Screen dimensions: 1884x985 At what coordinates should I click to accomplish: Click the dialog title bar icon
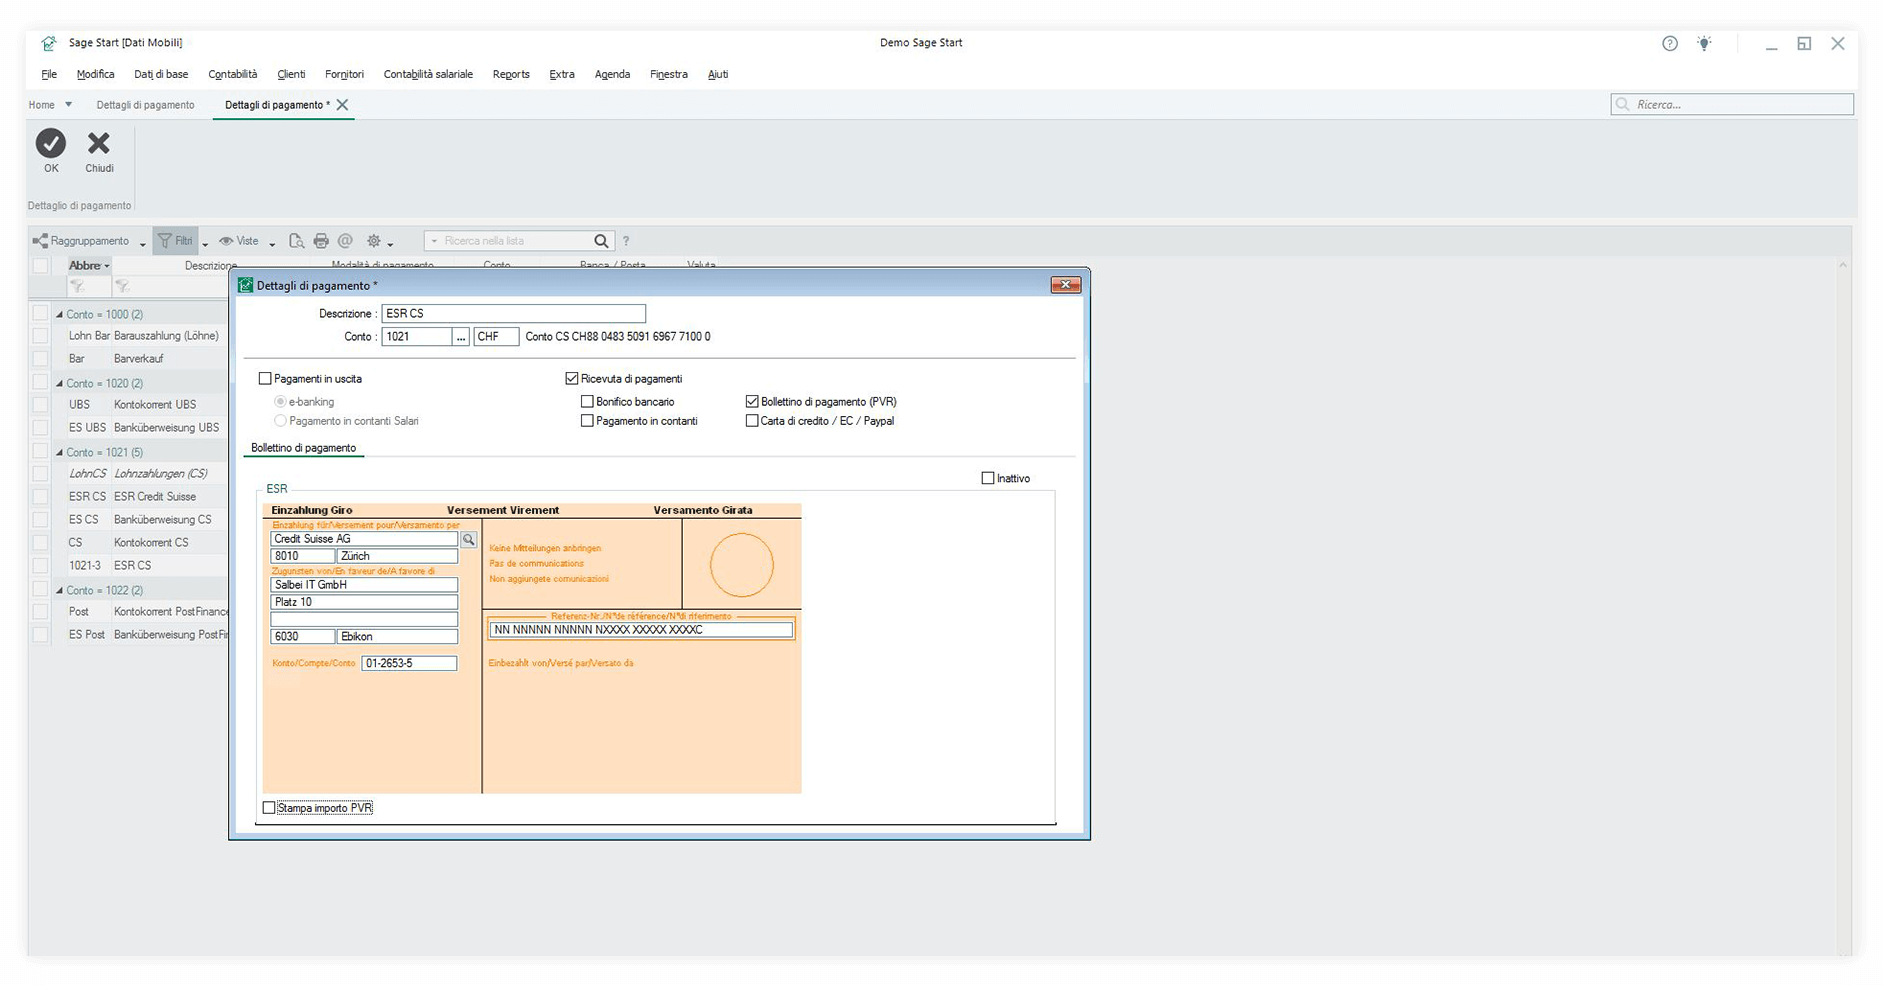click(246, 285)
